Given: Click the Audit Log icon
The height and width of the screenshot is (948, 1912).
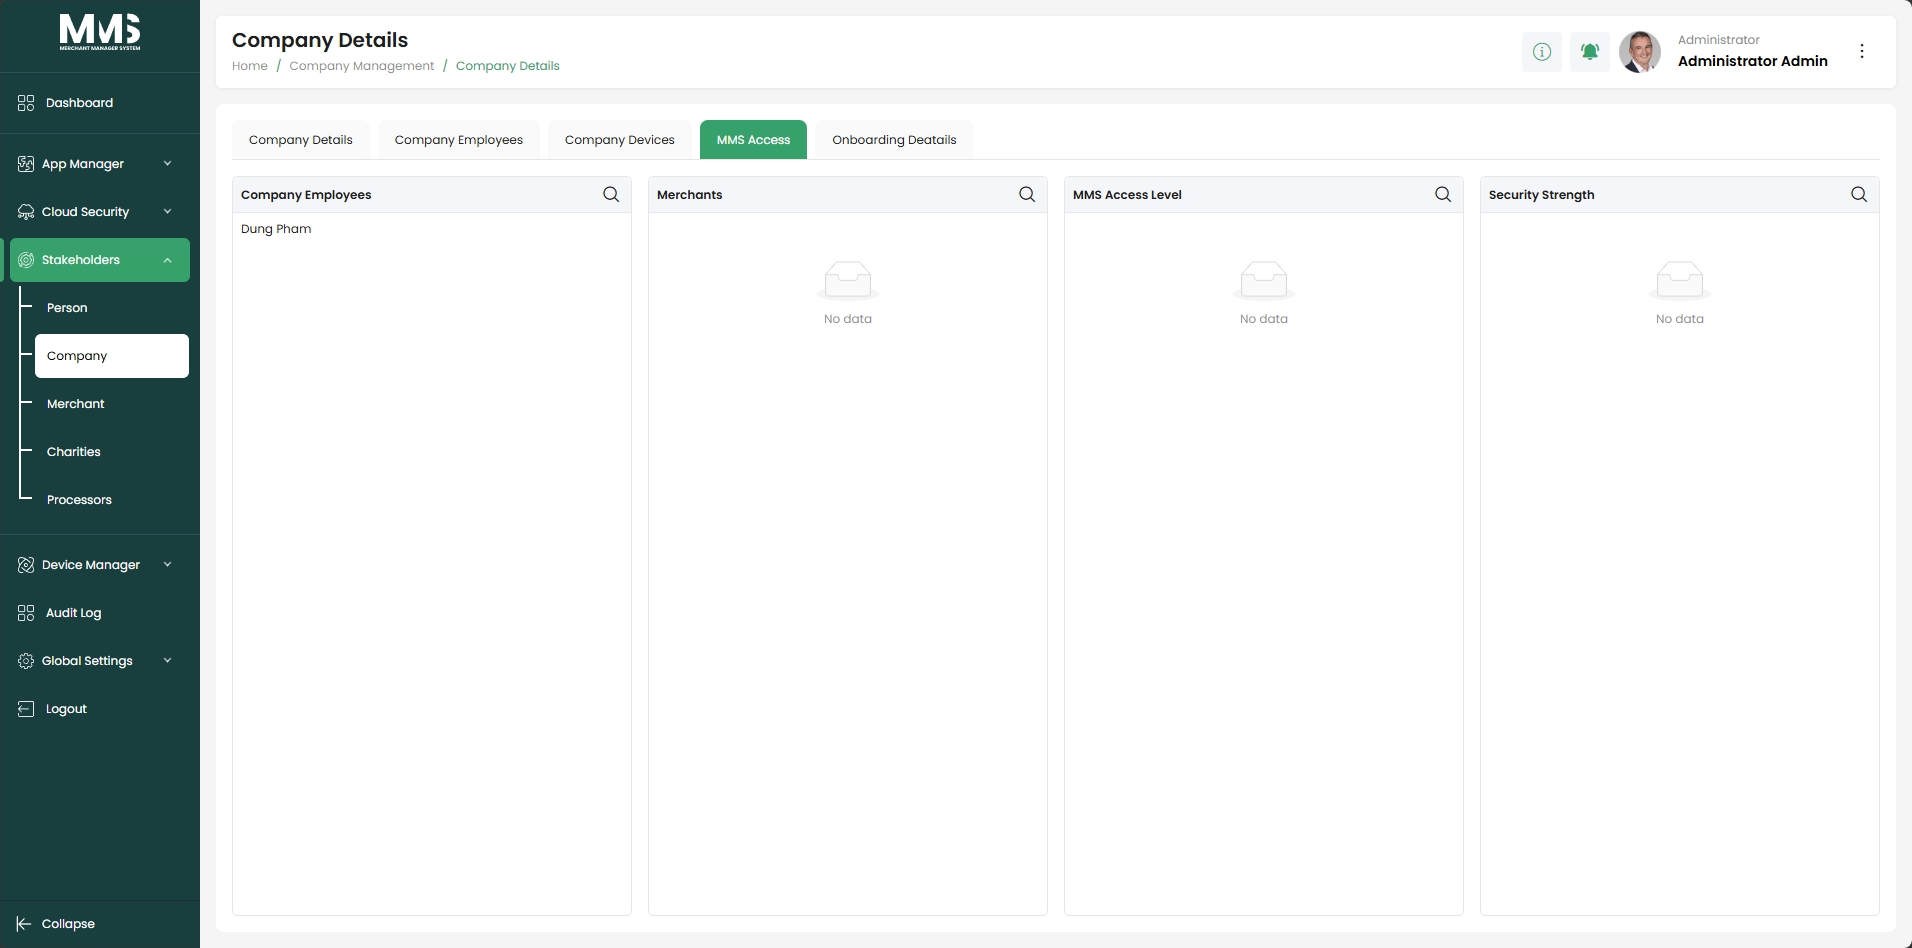Looking at the screenshot, I should (26, 613).
